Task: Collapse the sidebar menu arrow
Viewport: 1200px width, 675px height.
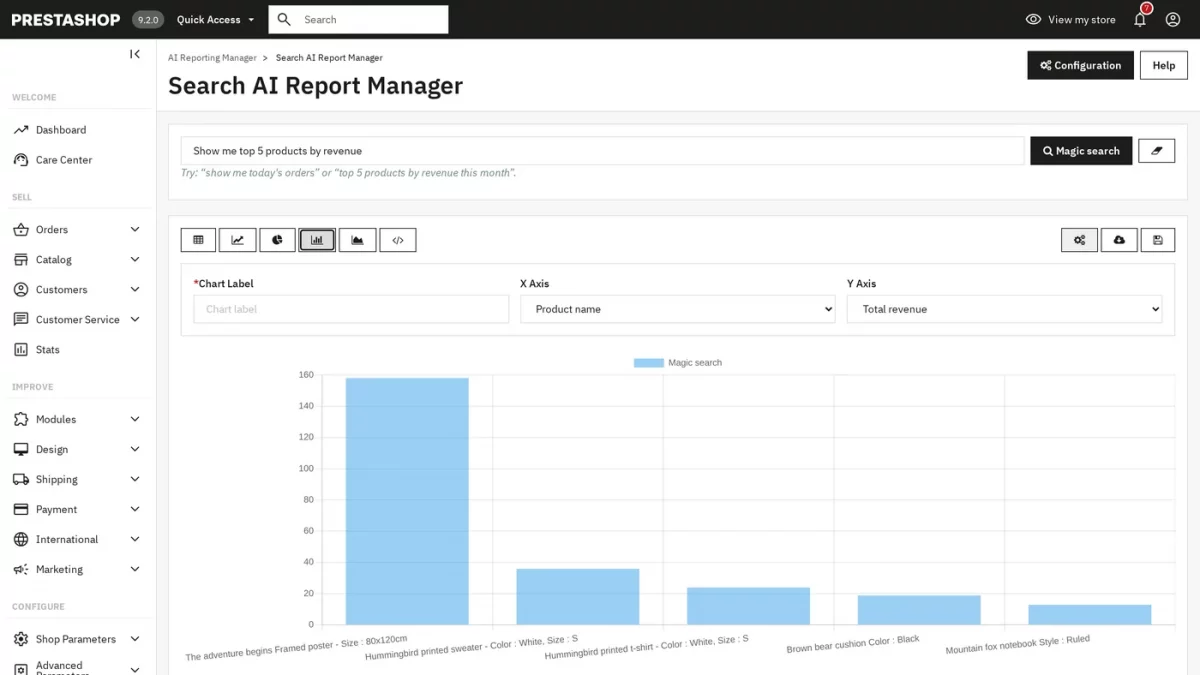Action: (x=135, y=54)
